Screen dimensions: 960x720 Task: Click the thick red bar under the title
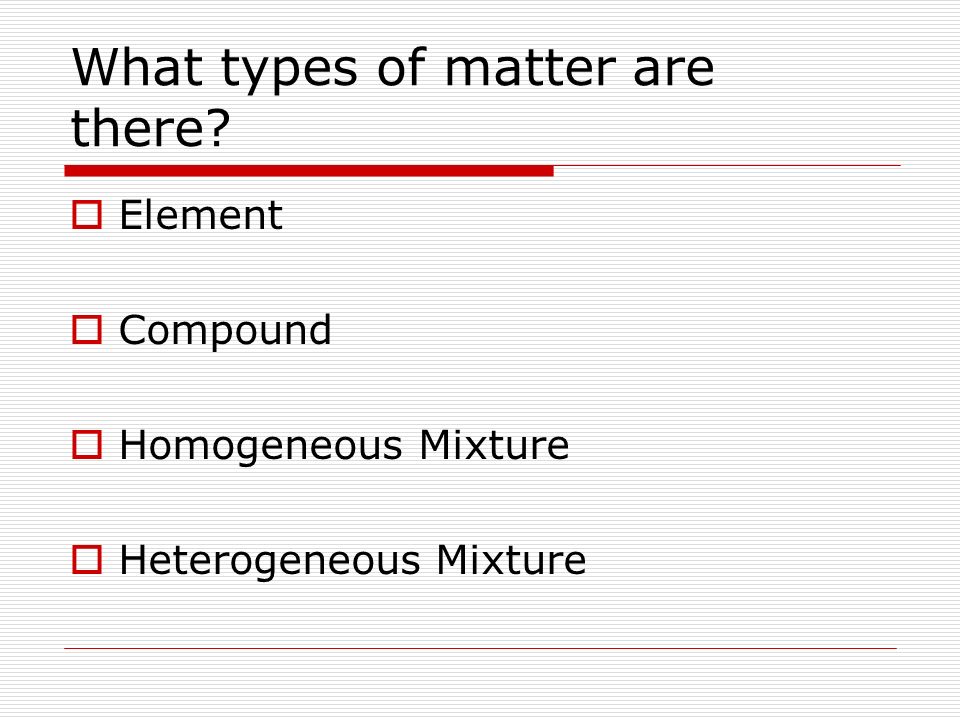pyautogui.click(x=309, y=171)
